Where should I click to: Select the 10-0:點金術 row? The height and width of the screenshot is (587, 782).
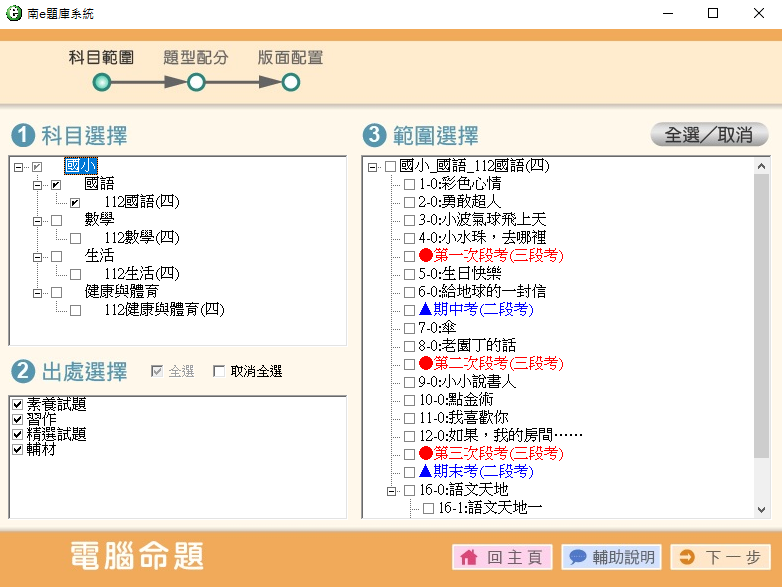coord(456,399)
